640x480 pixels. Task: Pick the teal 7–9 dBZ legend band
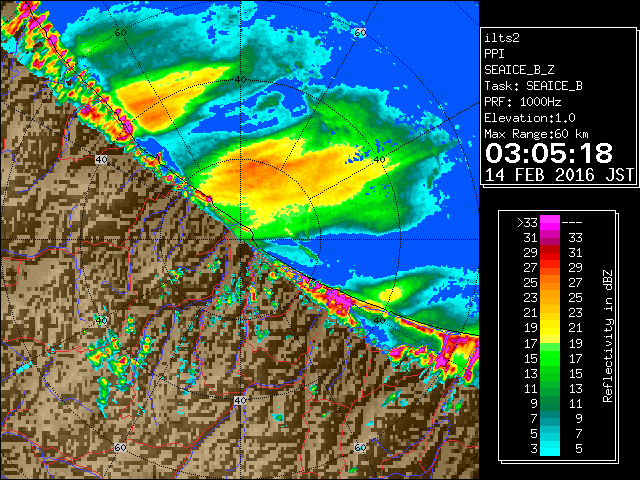click(x=550, y=418)
